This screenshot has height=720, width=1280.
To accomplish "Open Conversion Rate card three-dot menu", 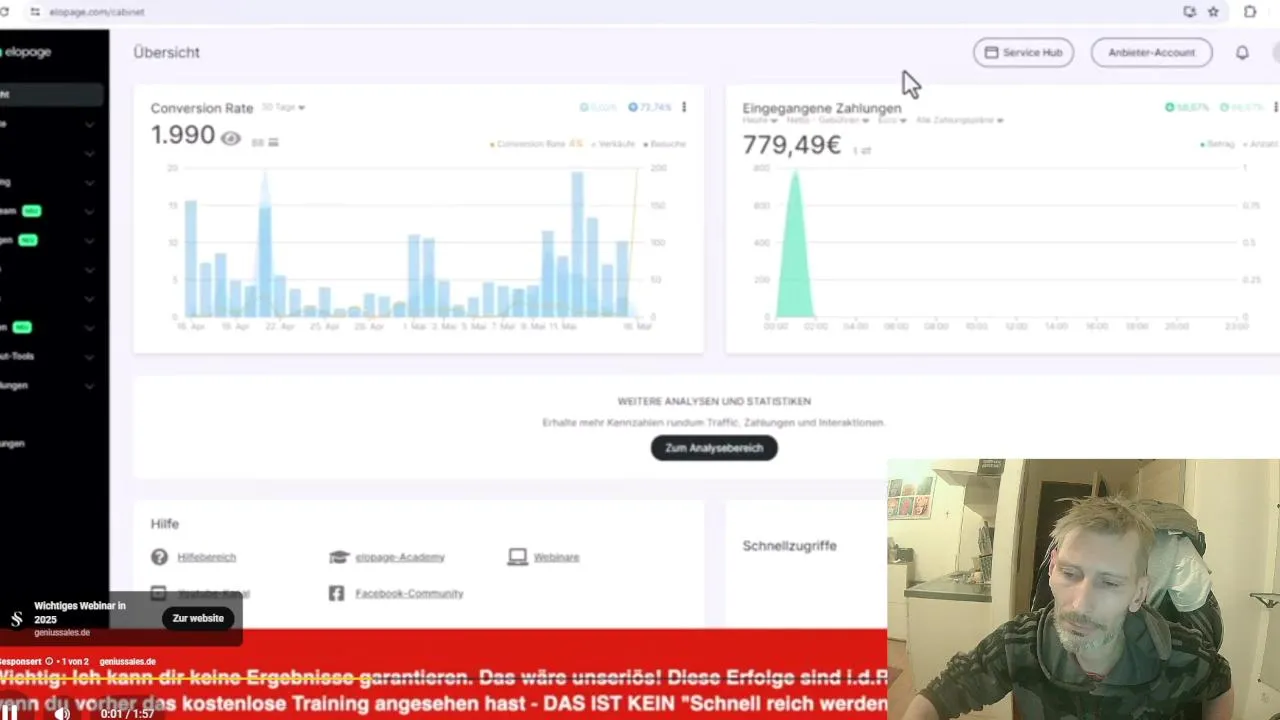I will pos(684,107).
